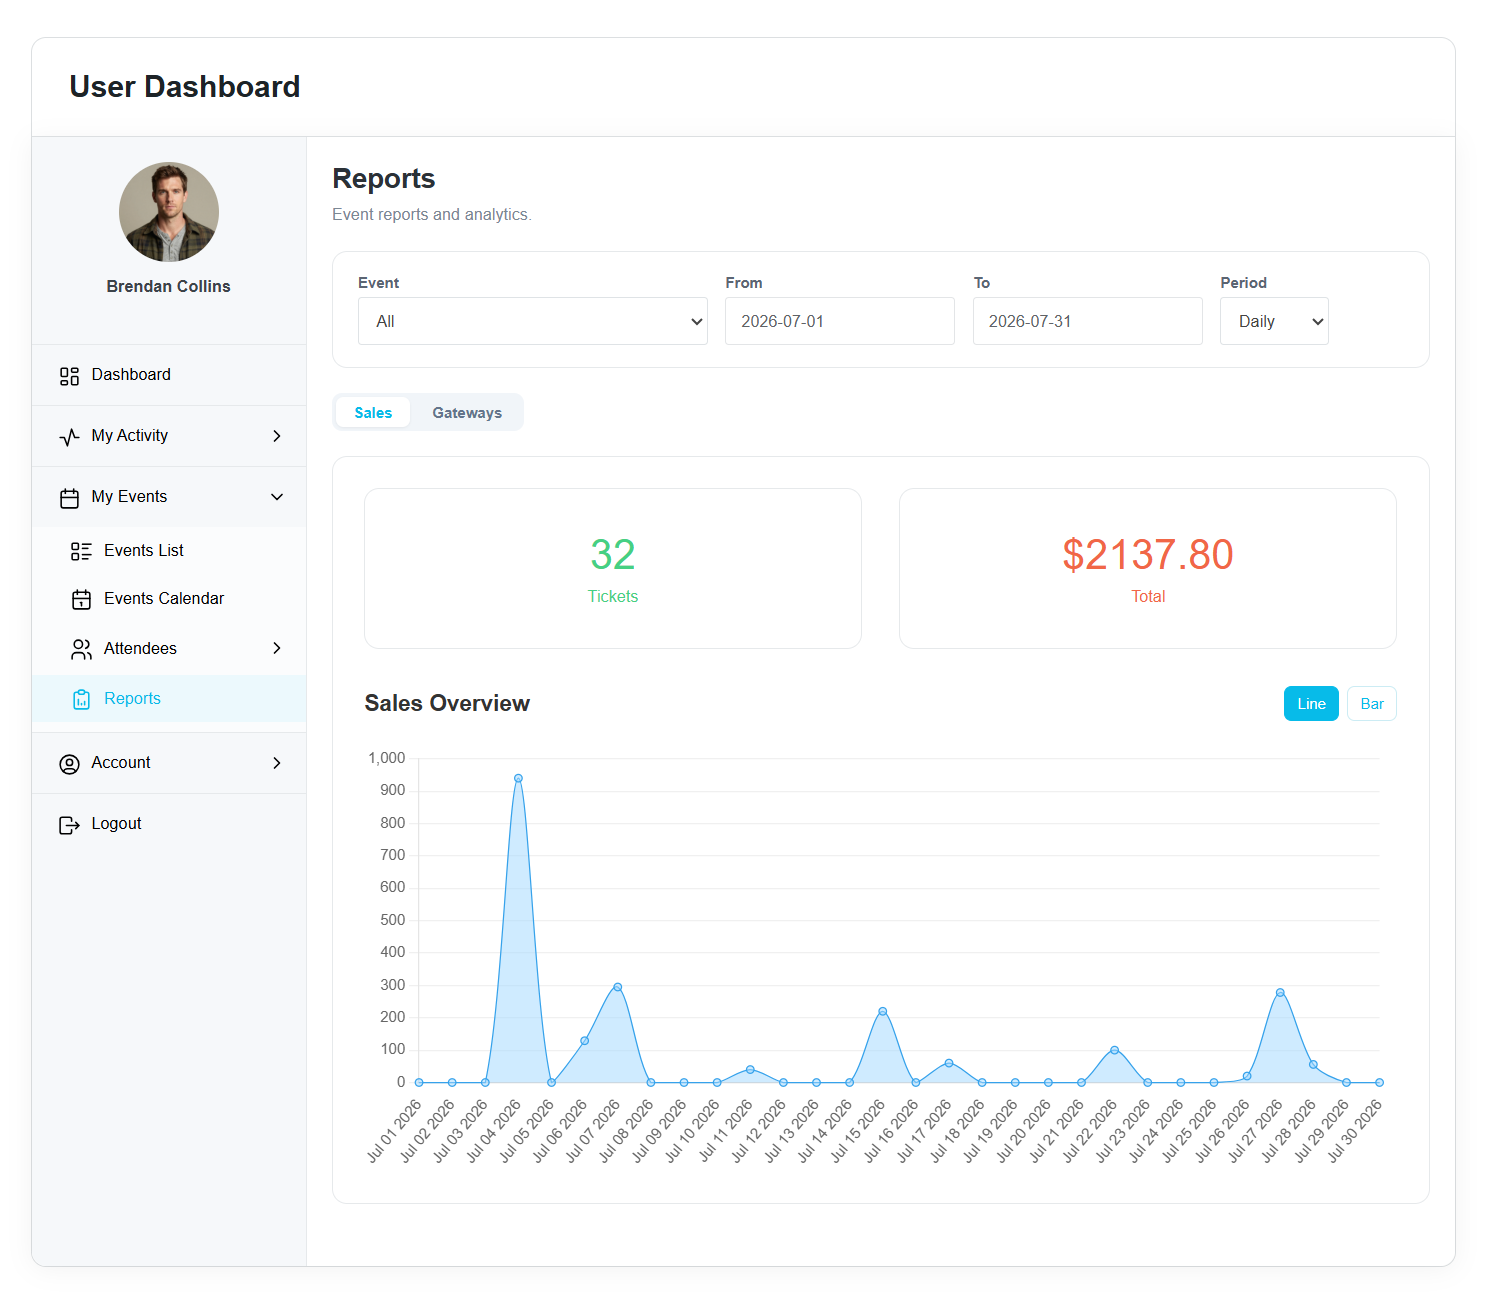Switch to the Gateways tab

click(467, 412)
